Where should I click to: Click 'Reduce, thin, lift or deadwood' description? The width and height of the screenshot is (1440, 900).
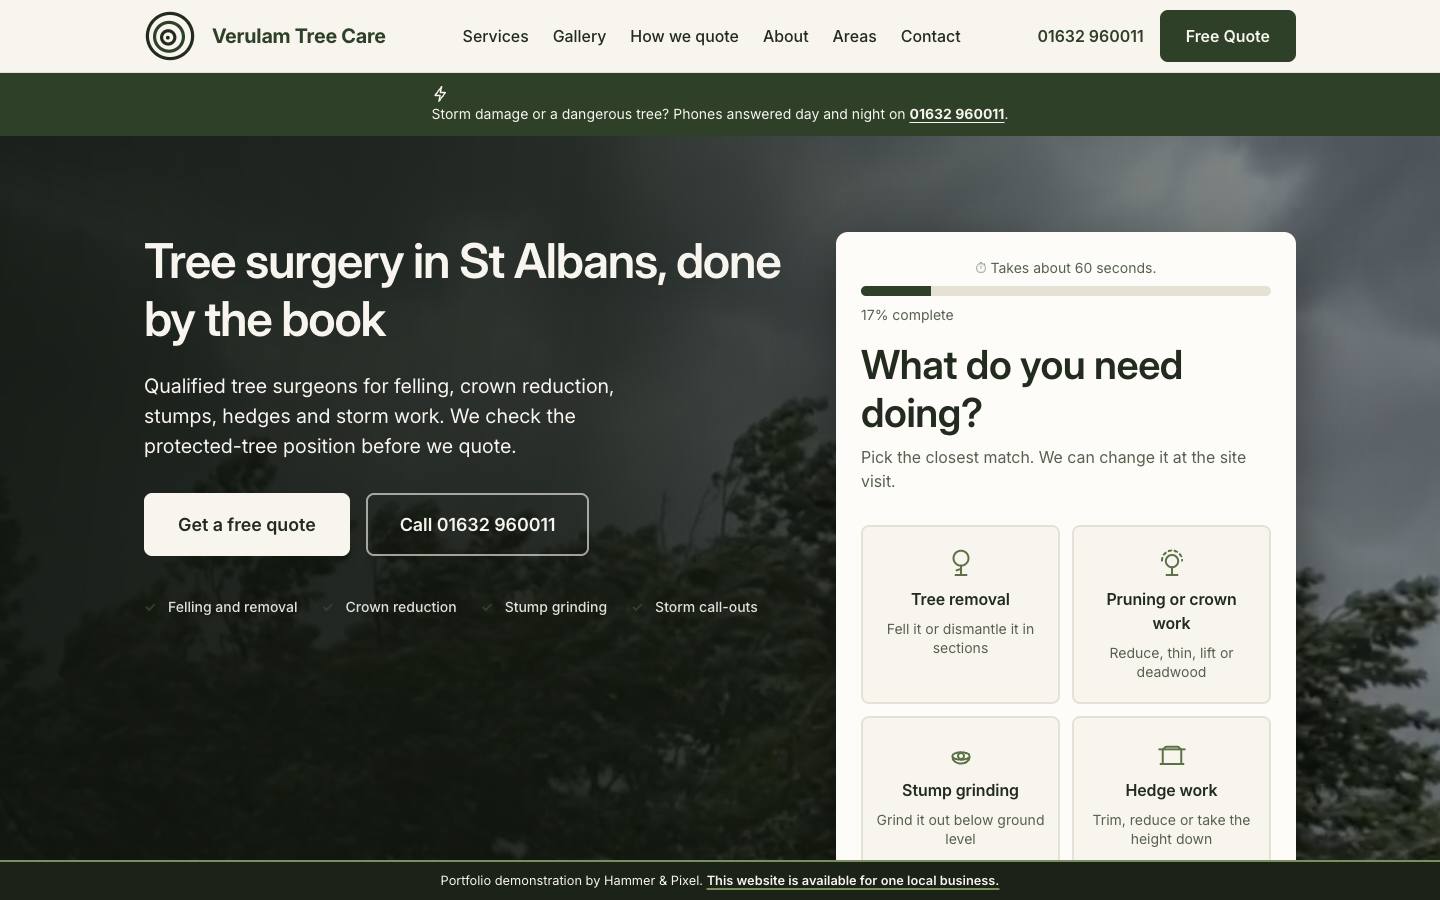[1171, 662]
